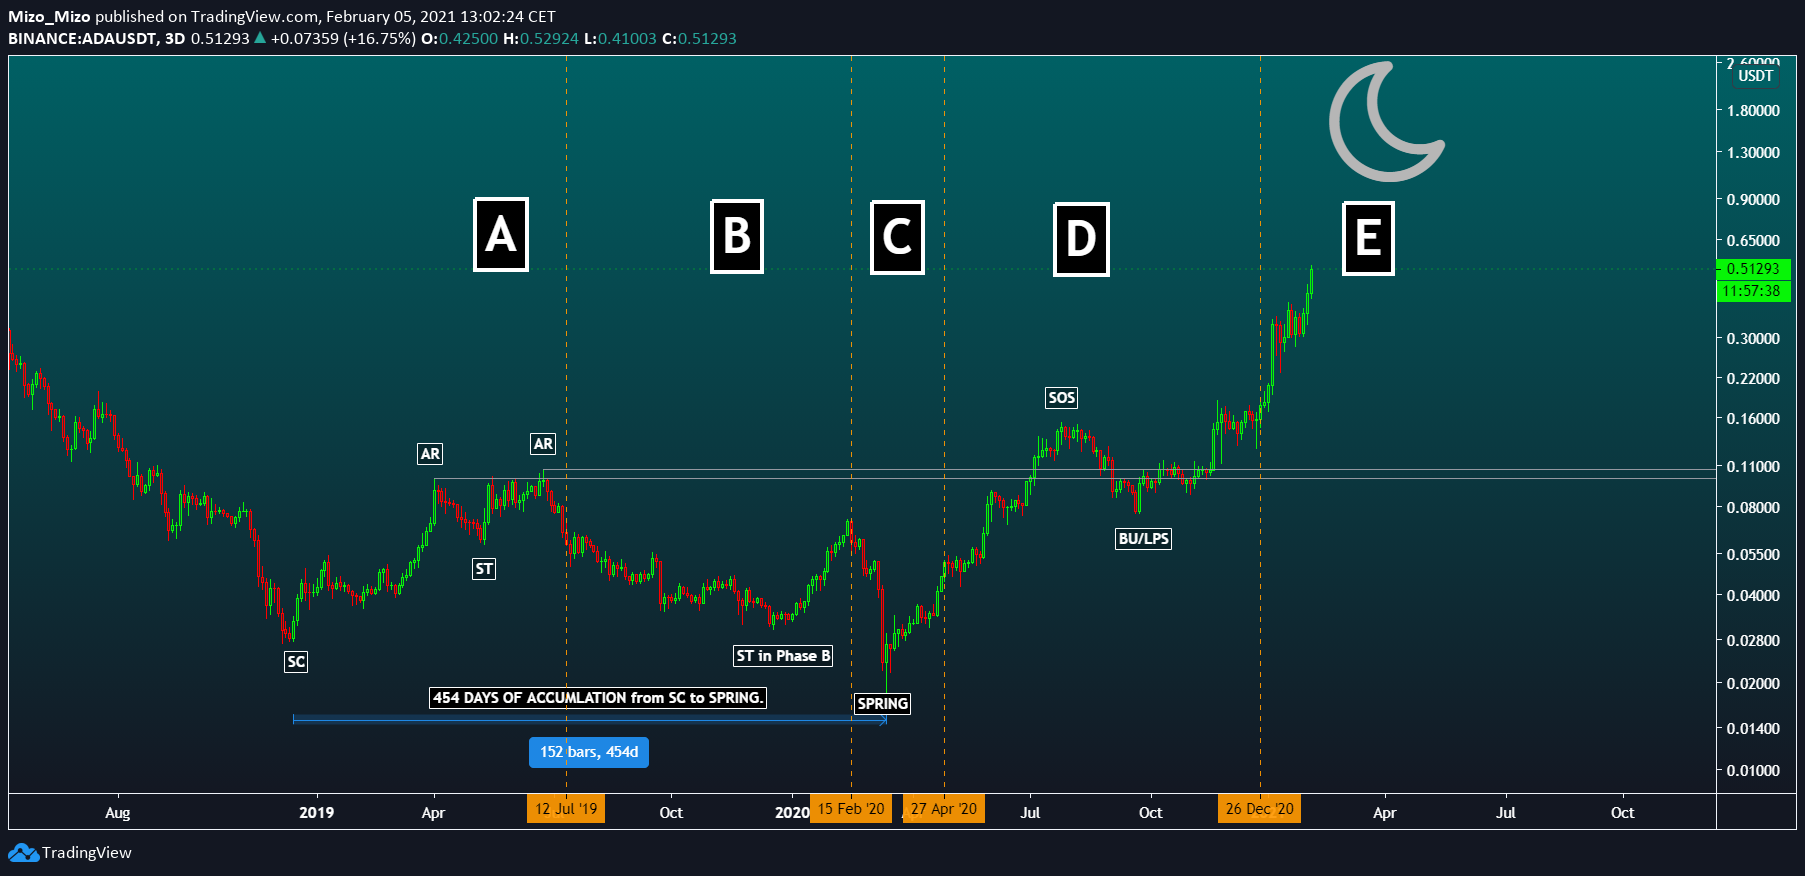Click the 26 Dec '20 date marker
1805x876 pixels.
coord(1260,809)
